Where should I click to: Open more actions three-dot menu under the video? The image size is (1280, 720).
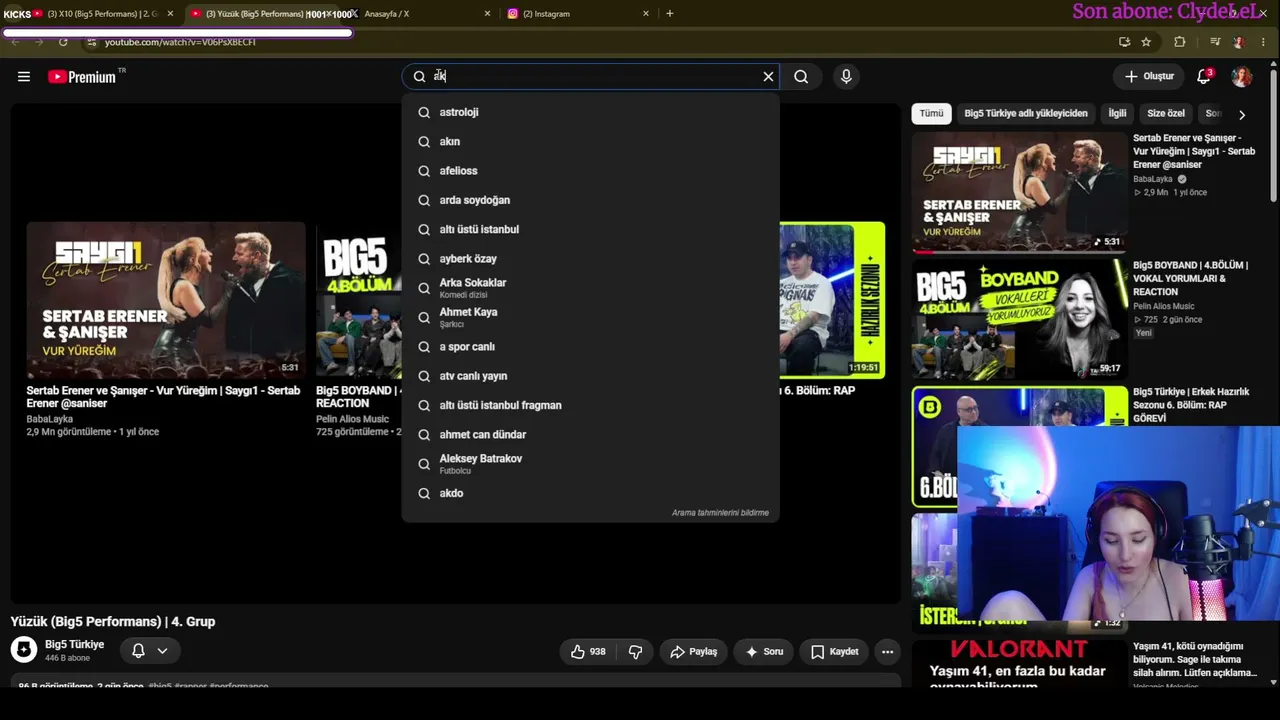(887, 652)
